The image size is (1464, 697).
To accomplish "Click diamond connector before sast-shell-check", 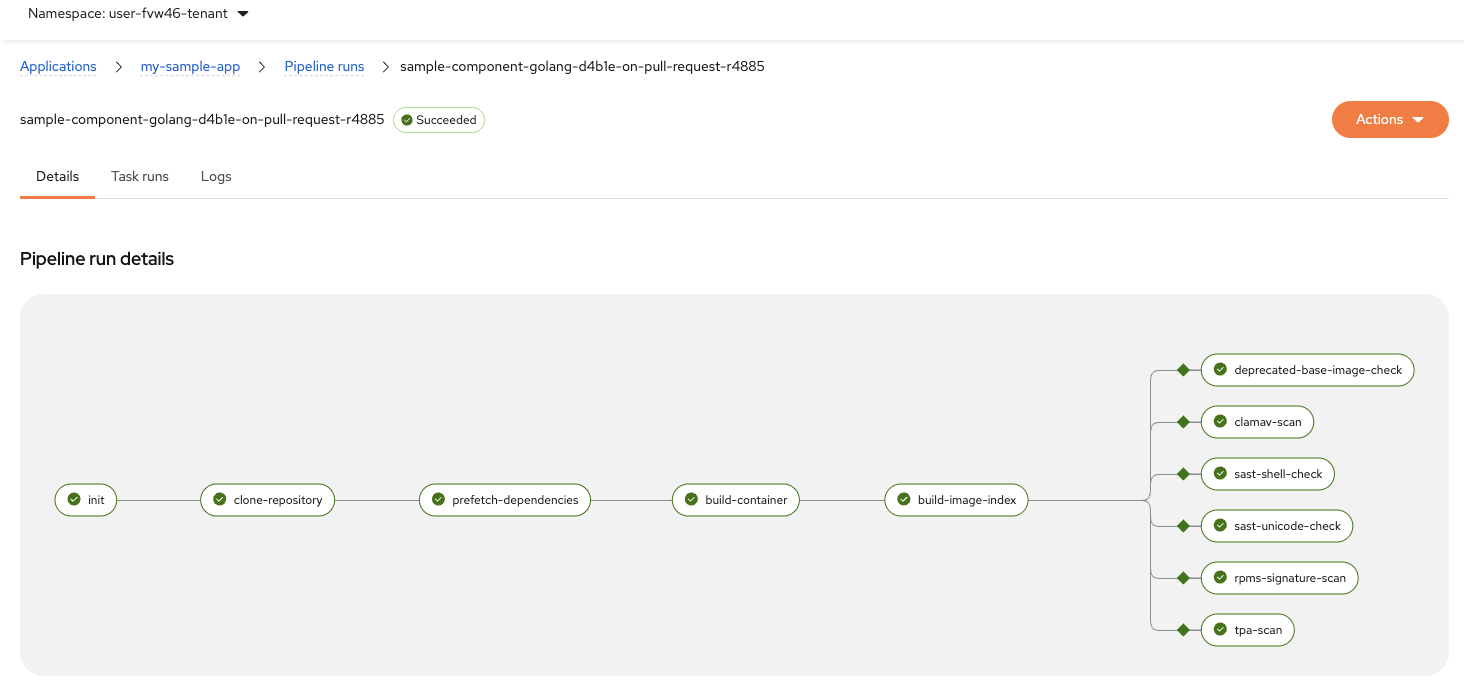I will (x=1183, y=474).
